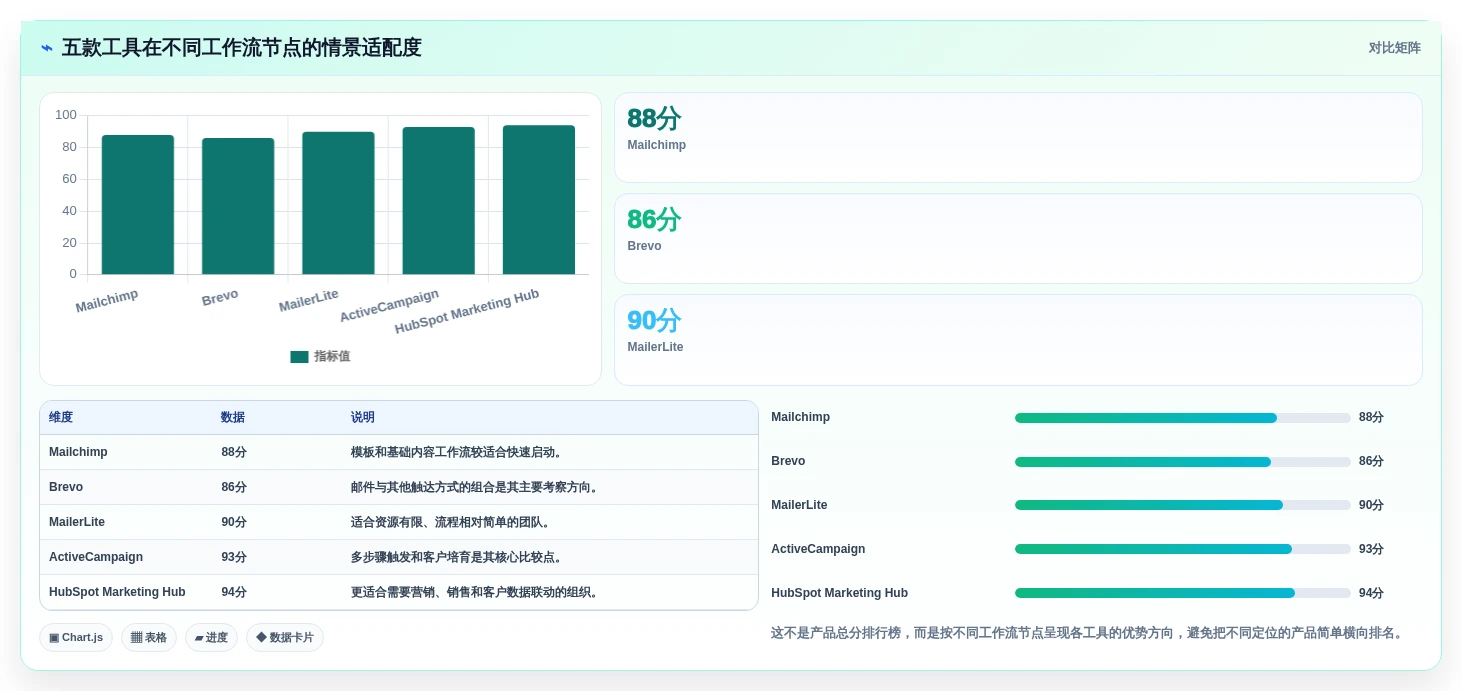Select the 表格 tag chip

[149, 638]
